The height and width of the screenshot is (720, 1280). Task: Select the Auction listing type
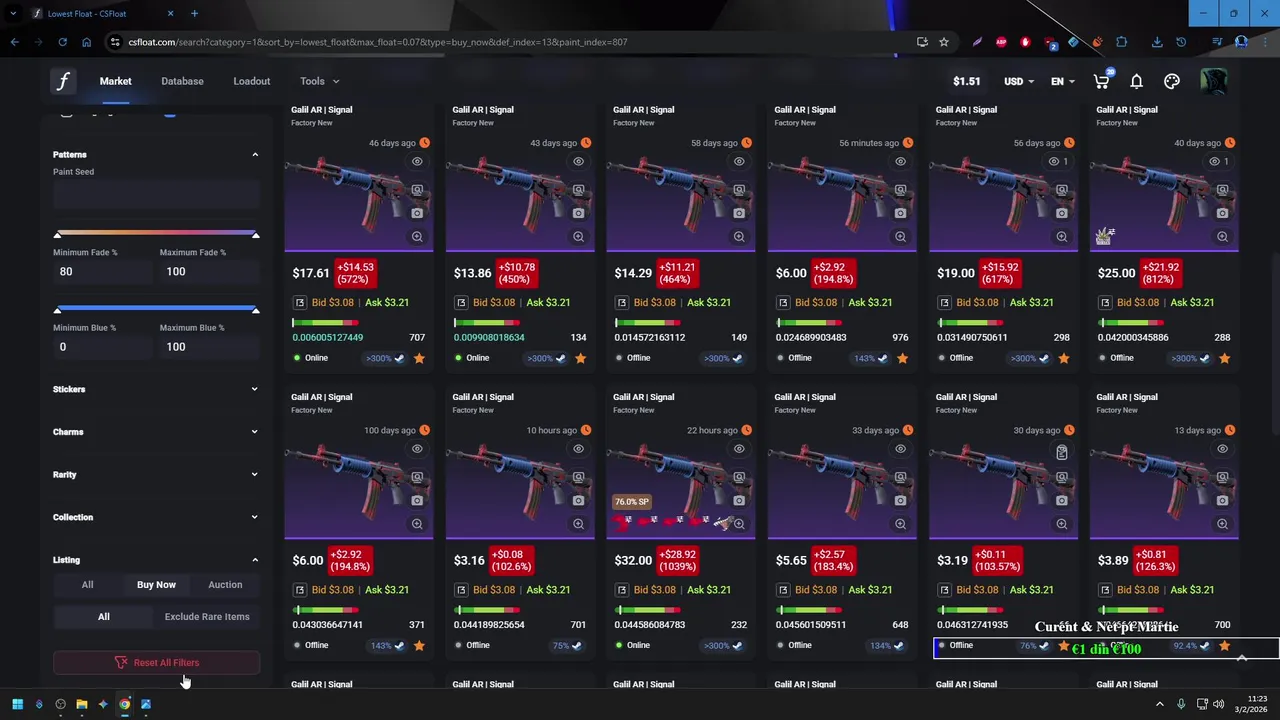[225, 585]
